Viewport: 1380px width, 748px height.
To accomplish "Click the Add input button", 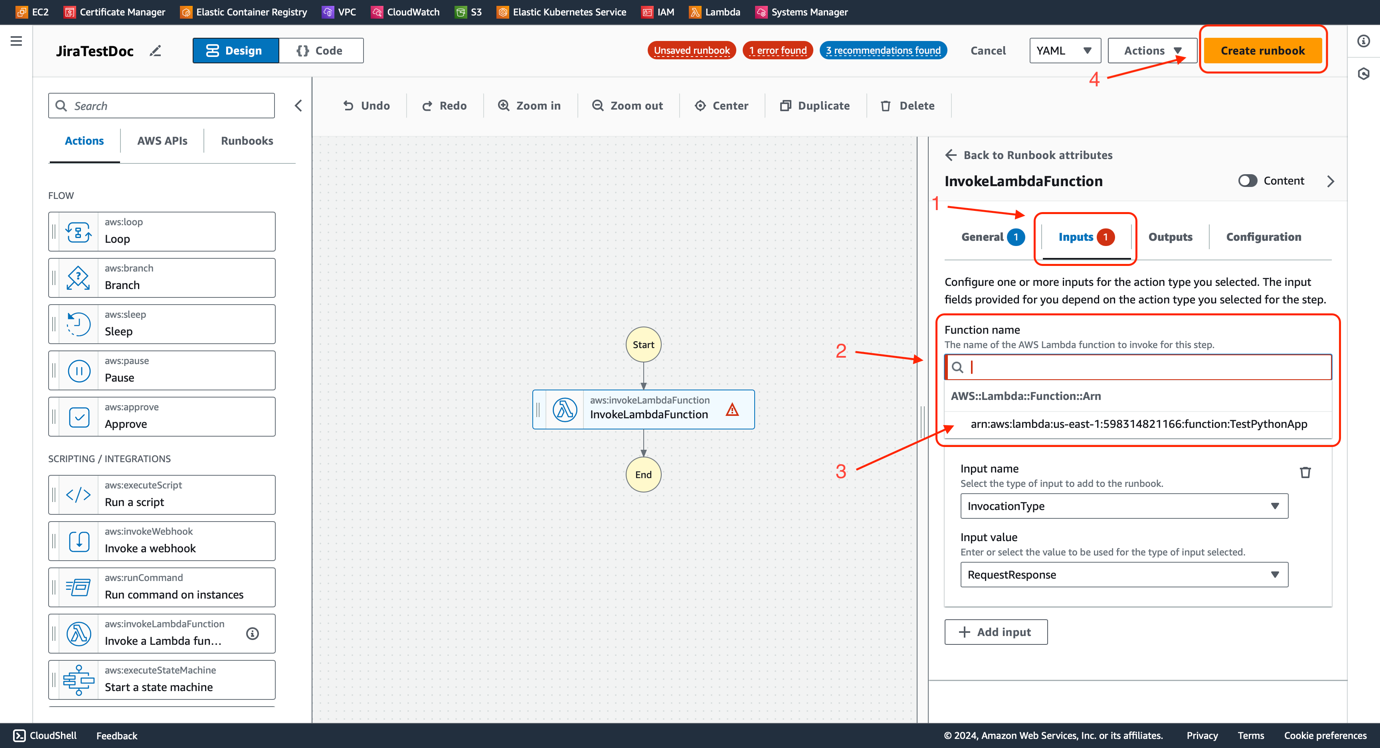I will tap(996, 632).
